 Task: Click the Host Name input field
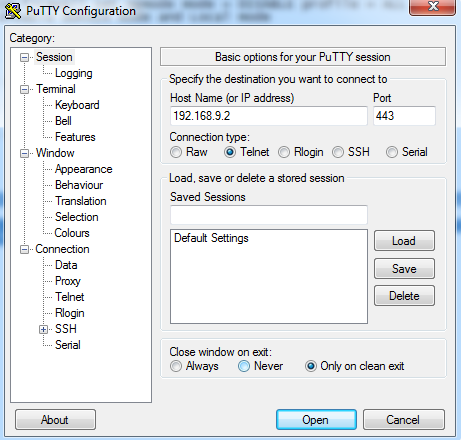click(x=269, y=116)
